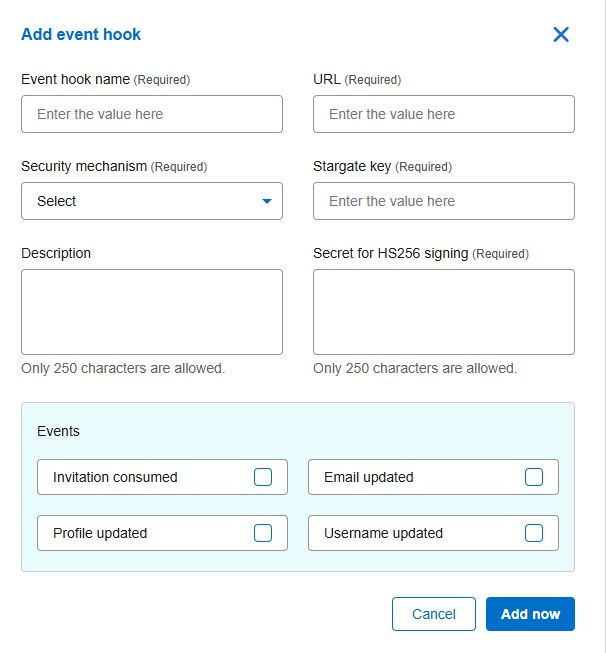Close the Add event hook dialog
This screenshot has width=606, height=653.
tap(561, 35)
